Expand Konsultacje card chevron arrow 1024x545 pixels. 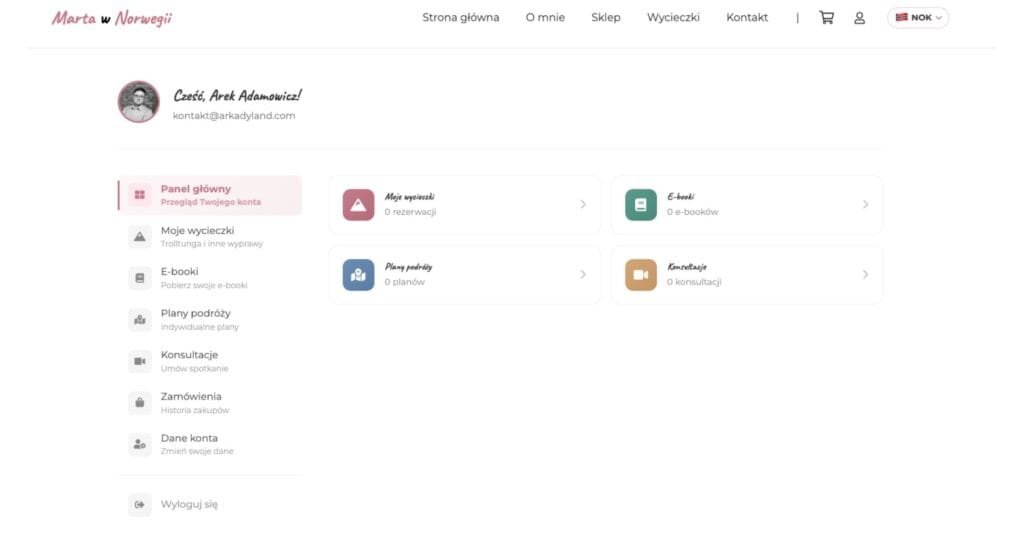(865, 275)
